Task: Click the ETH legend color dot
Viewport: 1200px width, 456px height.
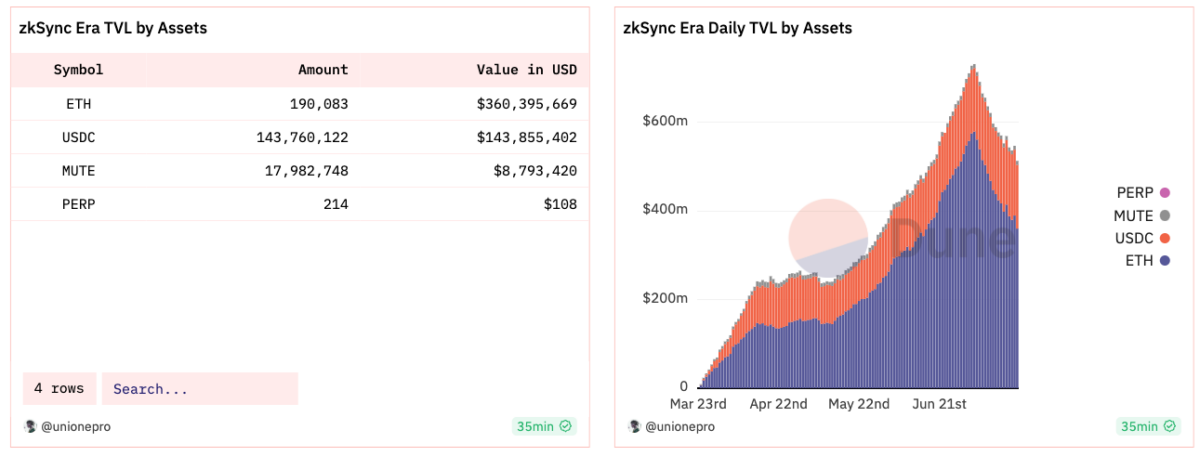Action: tap(1165, 261)
